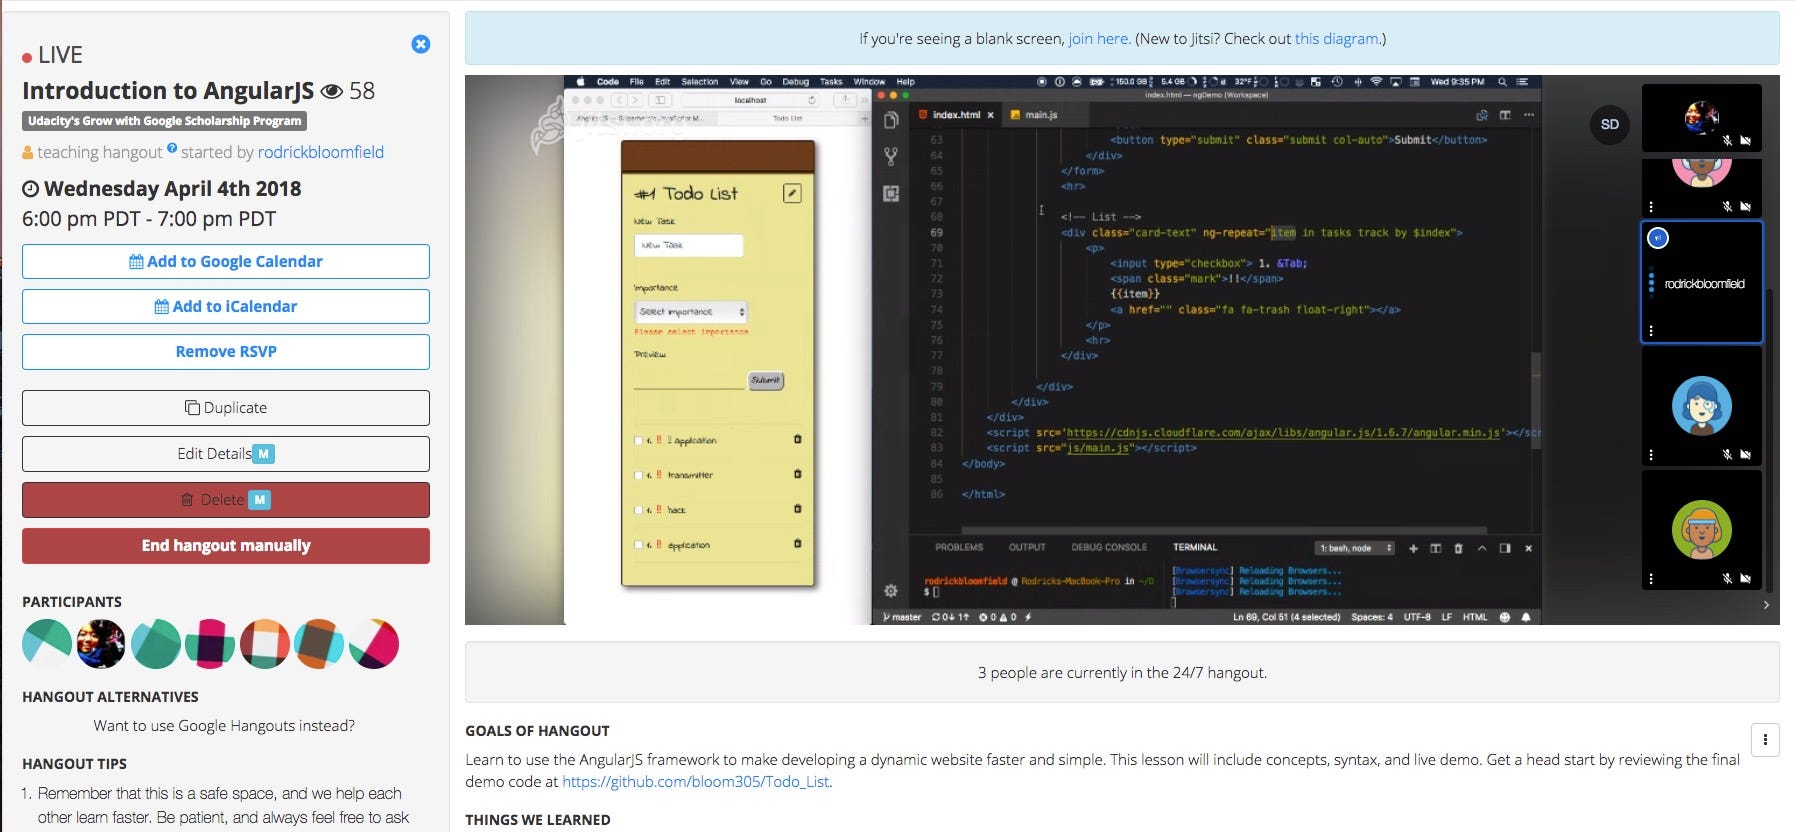Open the 'Select importance' dropdown

tap(690, 311)
